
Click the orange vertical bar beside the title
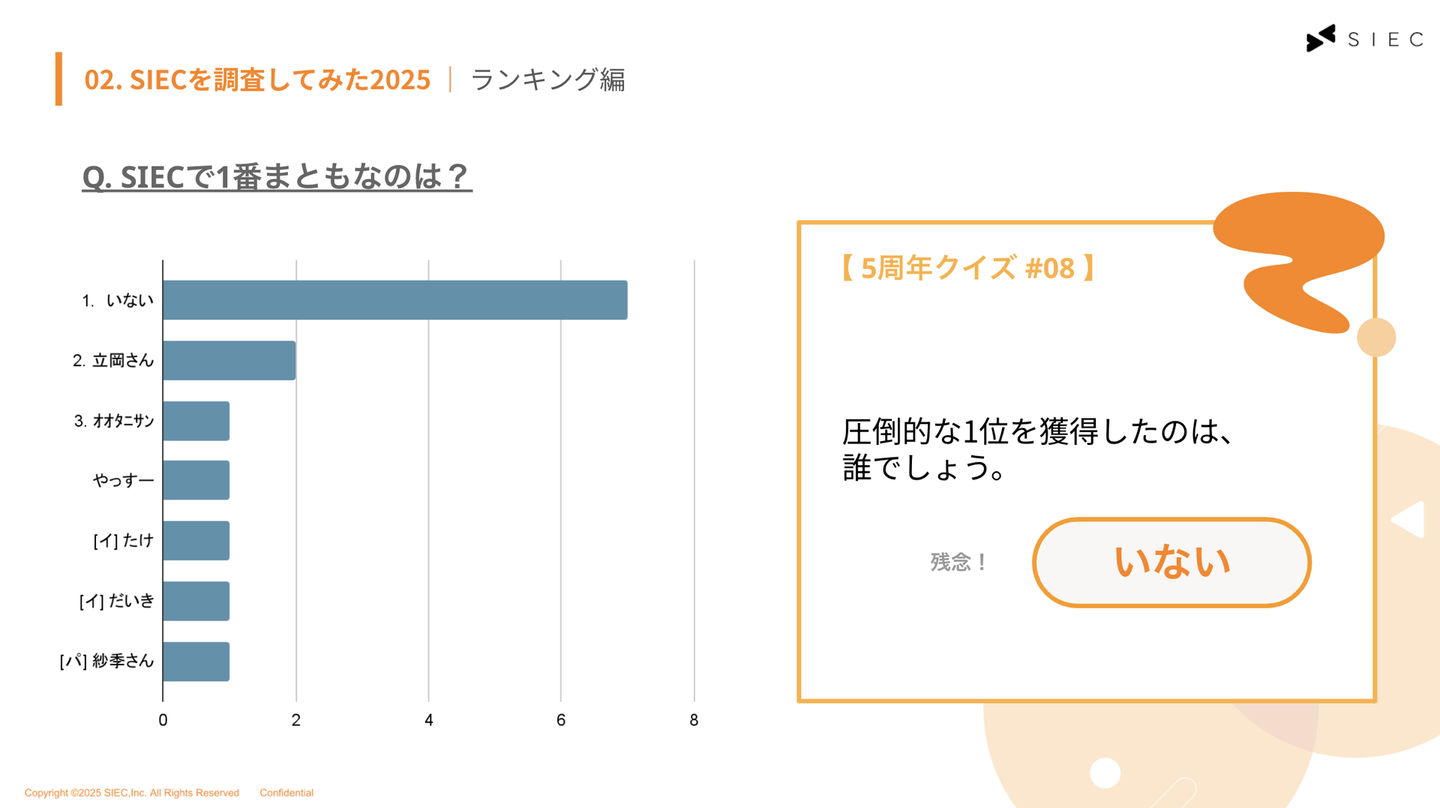click(x=59, y=79)
